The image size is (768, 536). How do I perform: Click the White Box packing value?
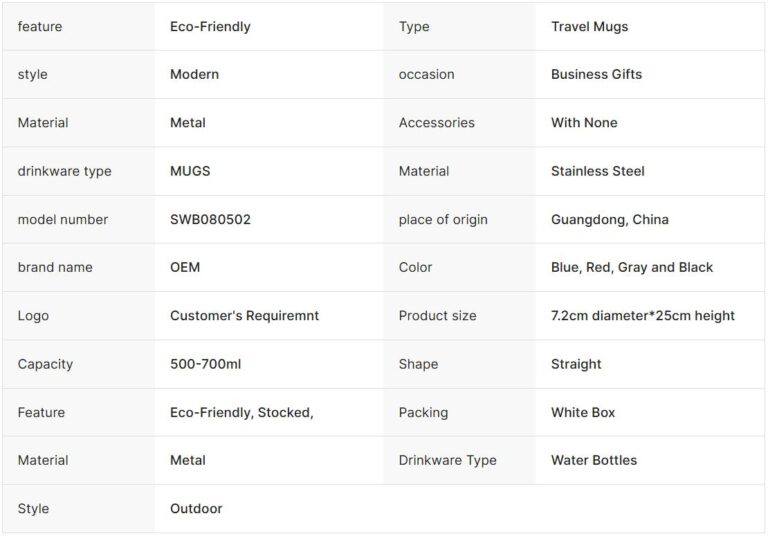pos(583,412)
